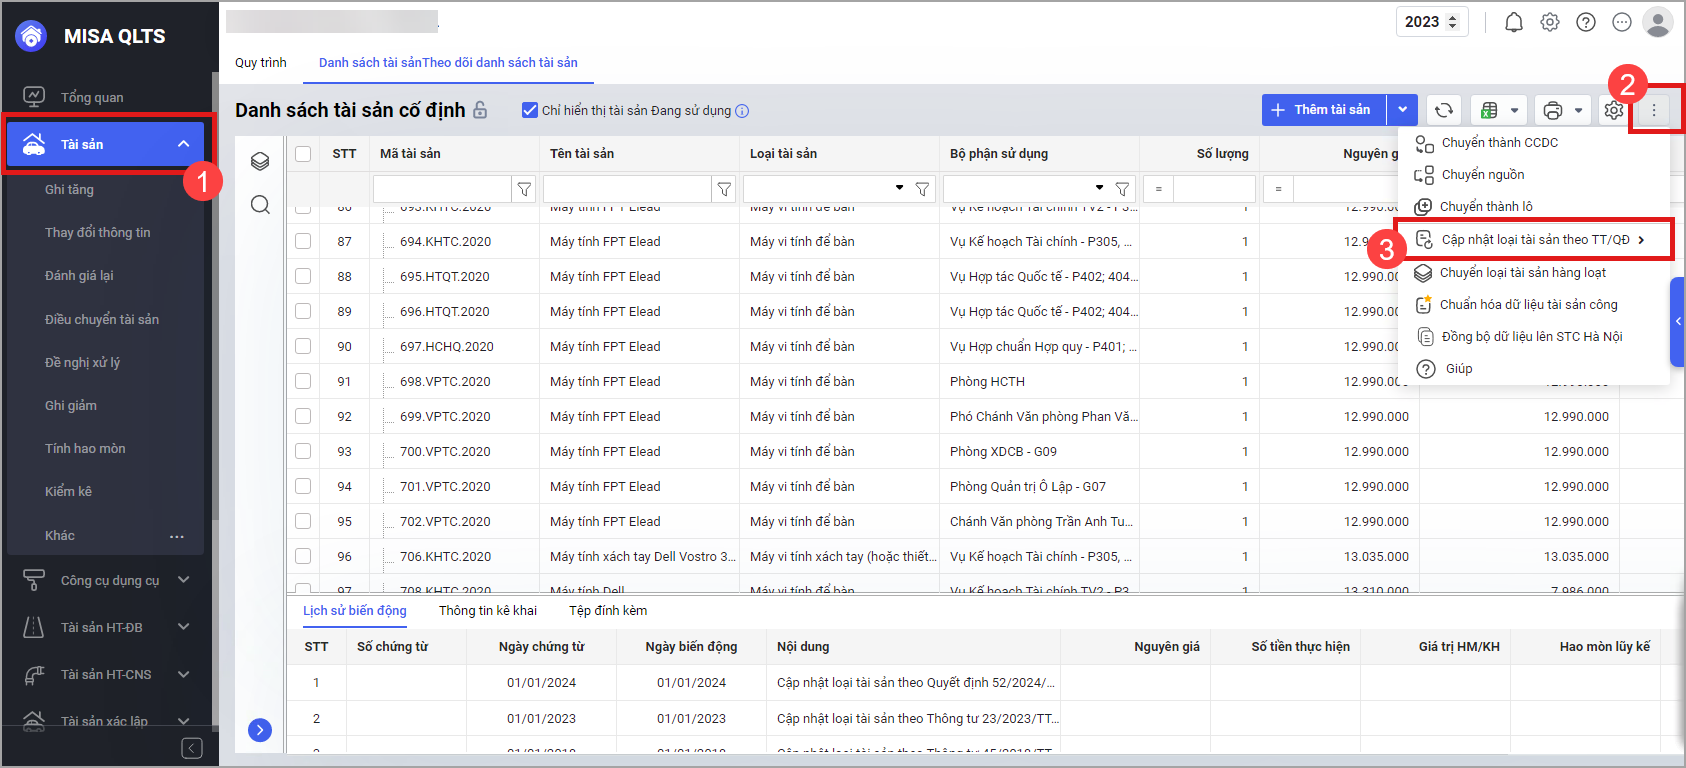Open Ghi tăng in the sidebar
The height and width of the screenshot is (768, 1686).
coord(69,189)
